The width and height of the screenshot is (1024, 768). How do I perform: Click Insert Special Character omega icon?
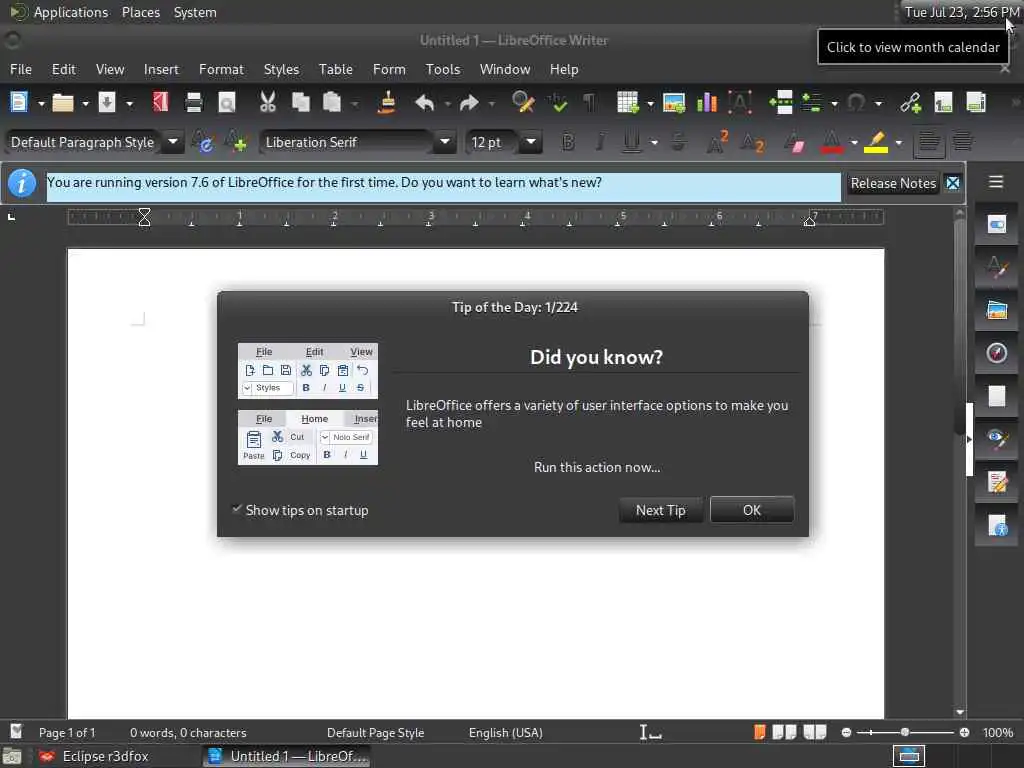click(856, 103)
